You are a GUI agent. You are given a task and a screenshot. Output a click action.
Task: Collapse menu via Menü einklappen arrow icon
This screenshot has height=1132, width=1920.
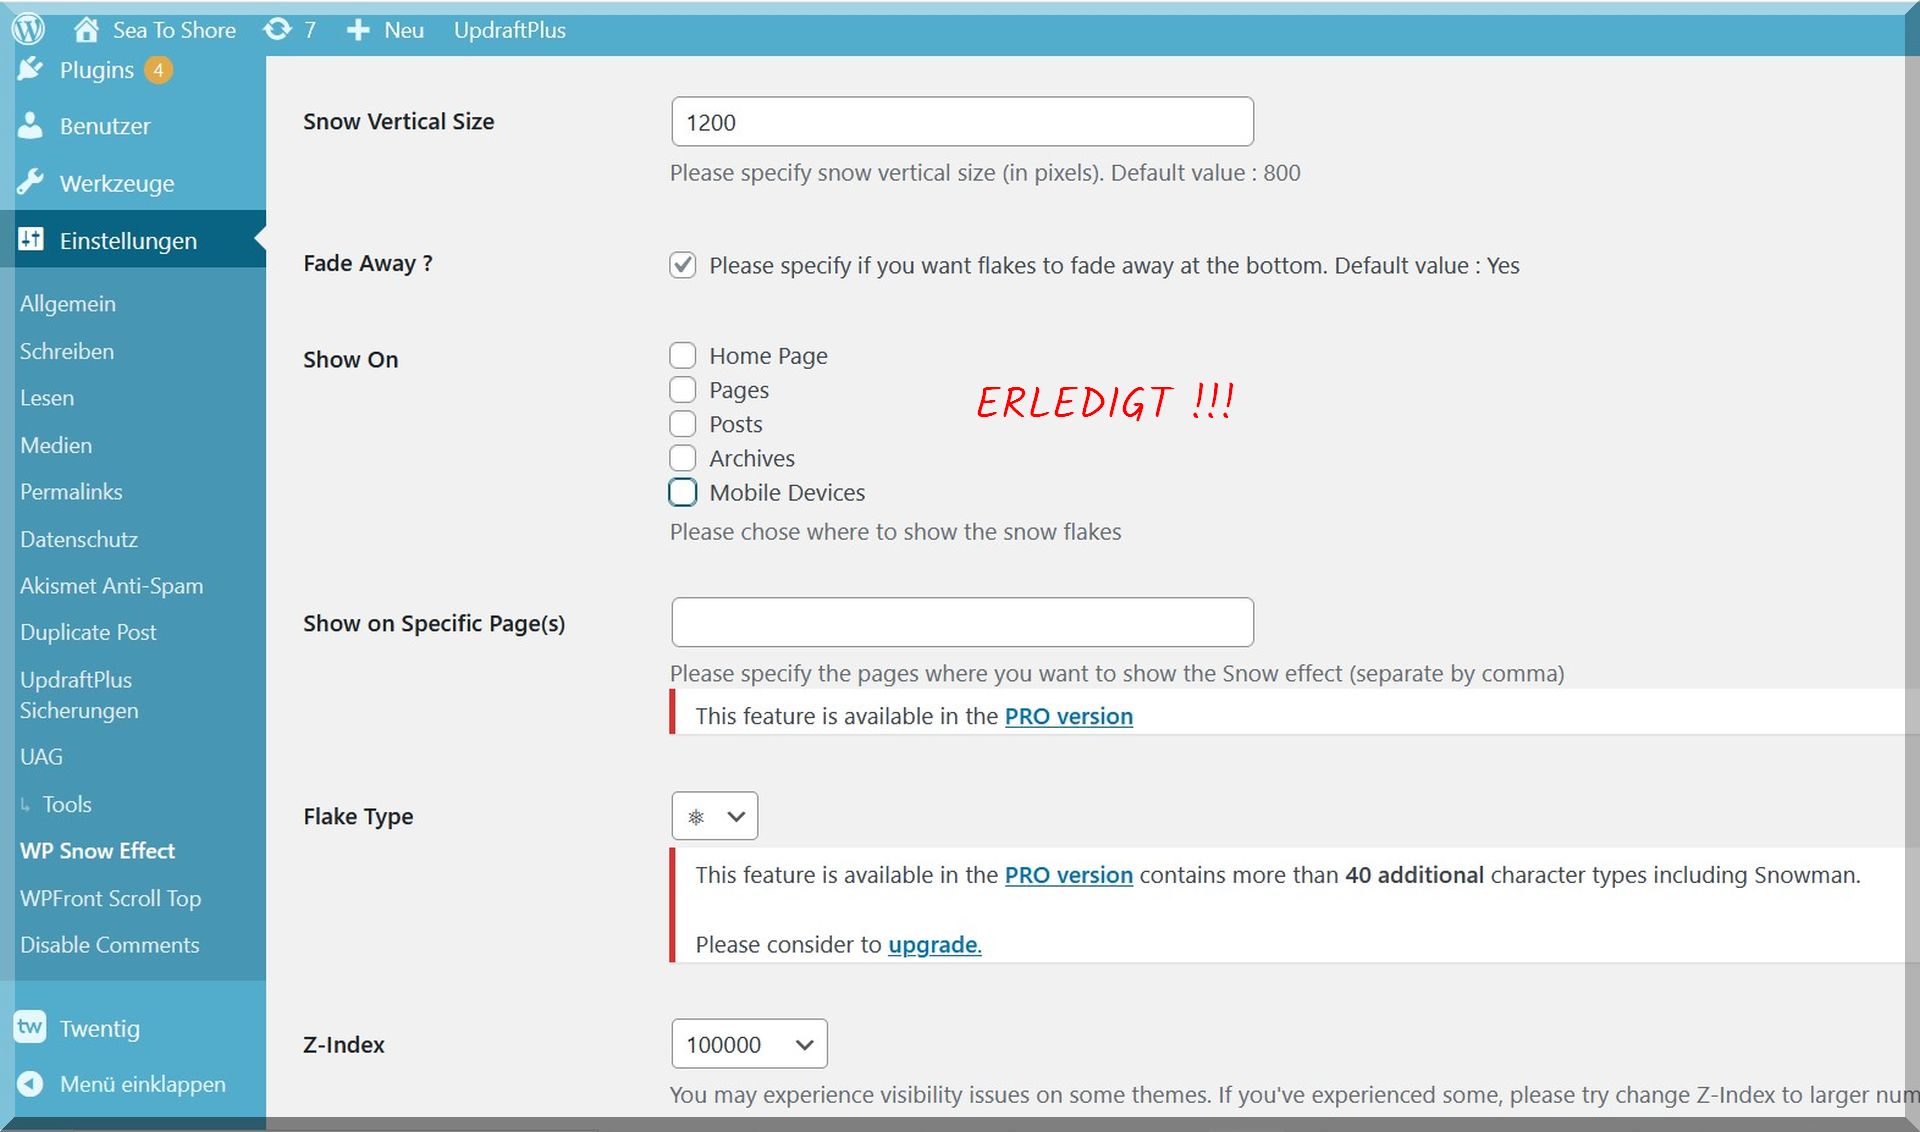click(31, 1084)
